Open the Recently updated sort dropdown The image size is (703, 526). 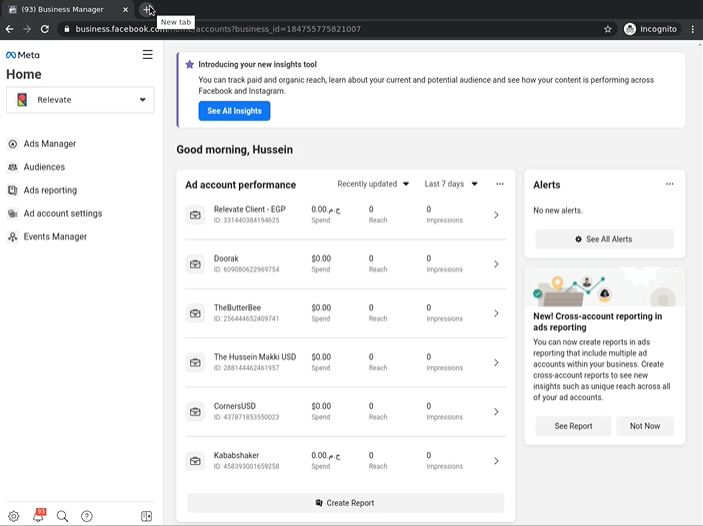[373, 184]
